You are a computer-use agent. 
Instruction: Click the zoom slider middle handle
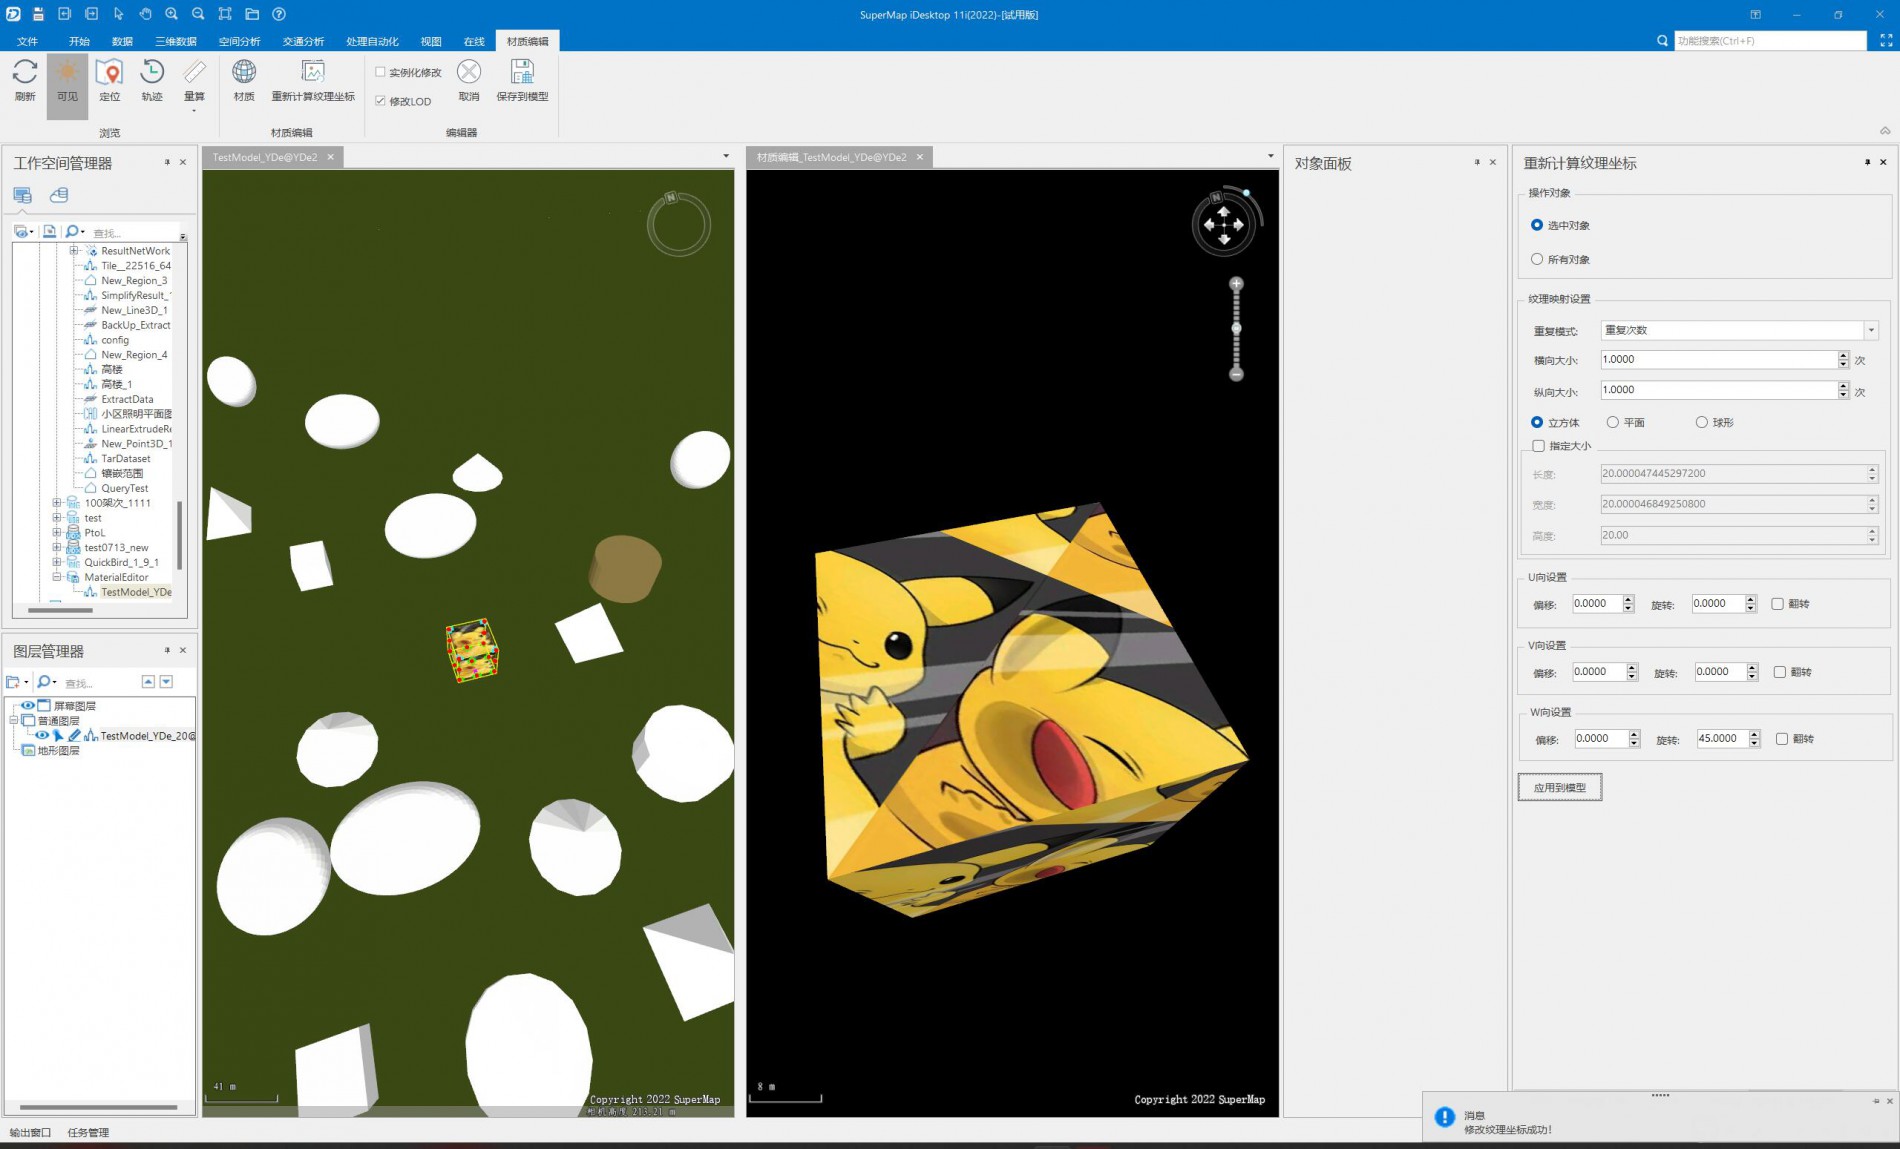[1236, 328]
